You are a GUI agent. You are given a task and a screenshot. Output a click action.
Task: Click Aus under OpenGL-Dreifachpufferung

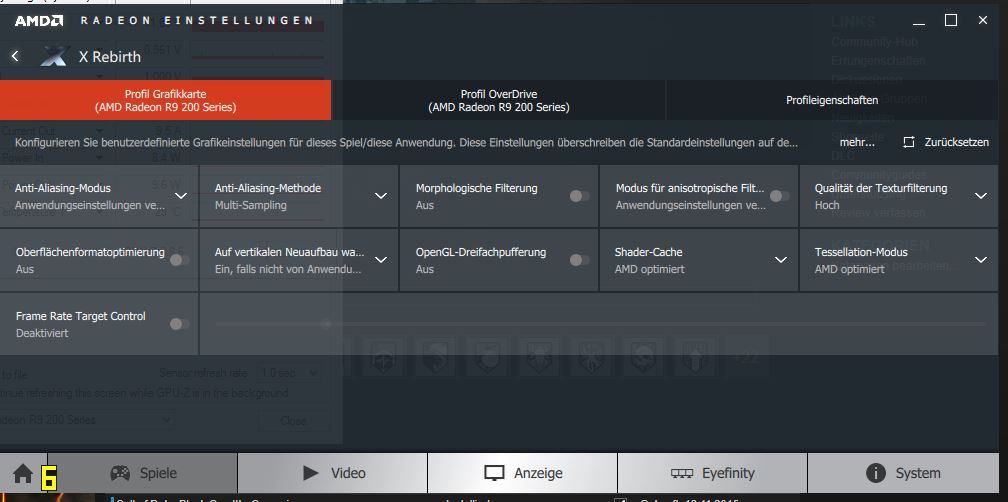point(424,269)
